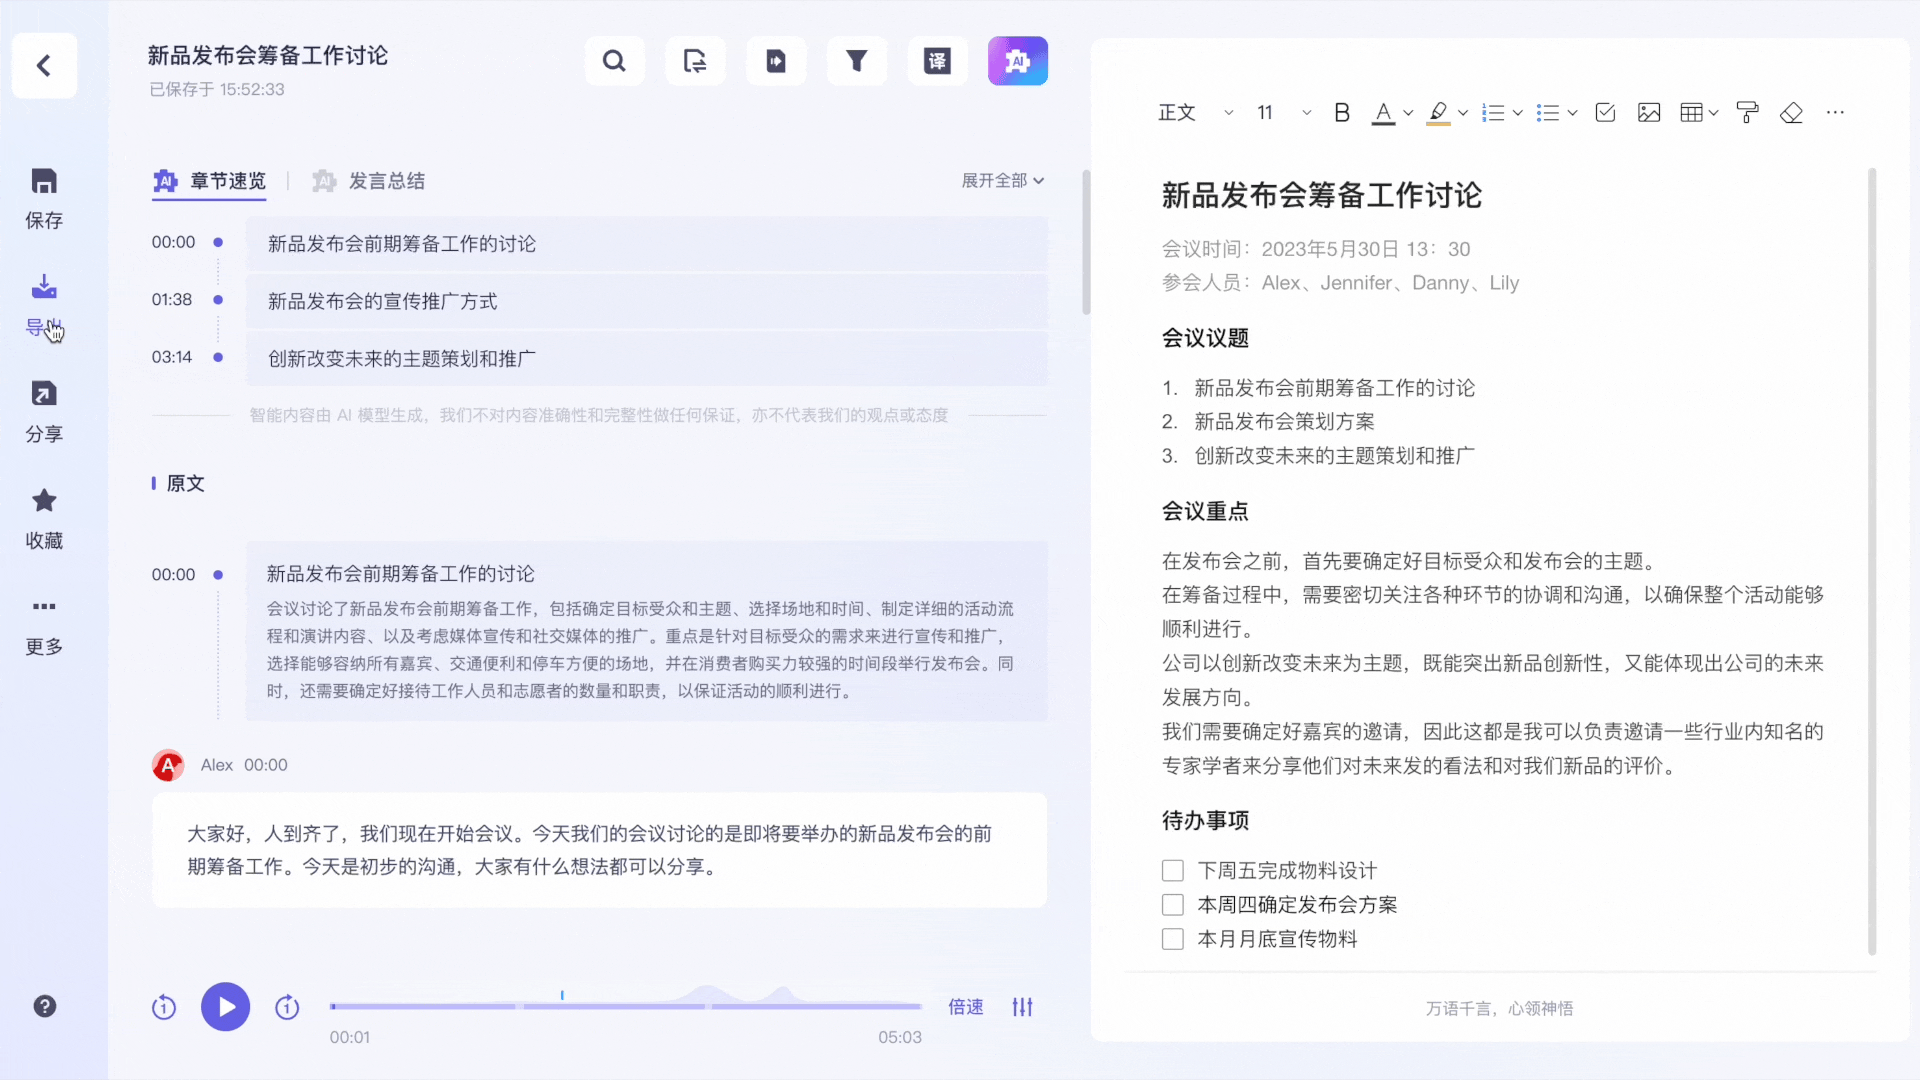Check the 本周四确定发布会方案 task

coord(1171,904)
